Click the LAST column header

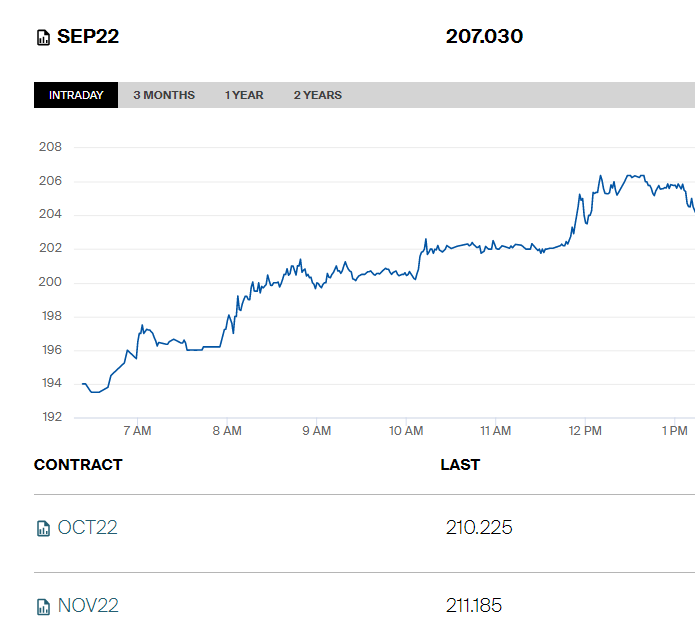pos(460,464)
